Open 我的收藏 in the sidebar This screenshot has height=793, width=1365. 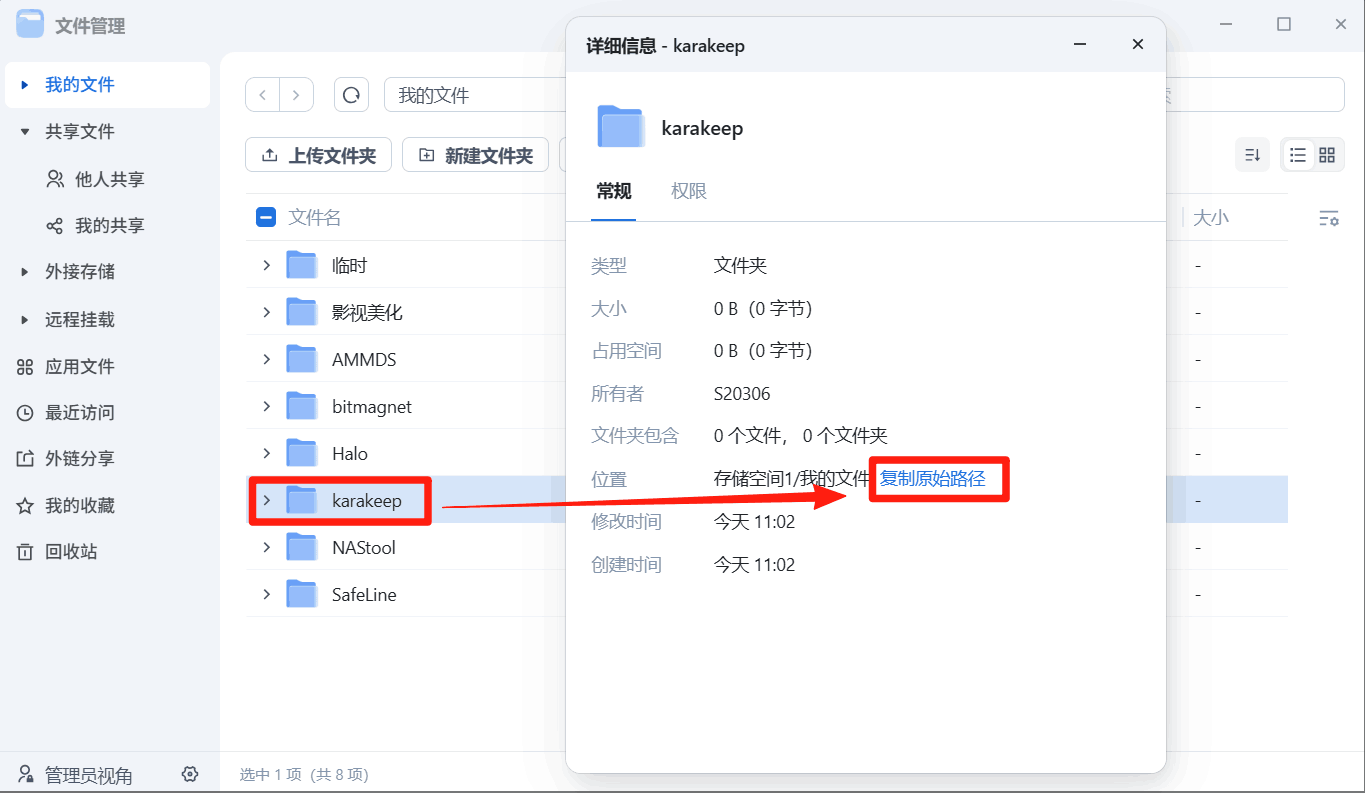[x=79, y=506]
